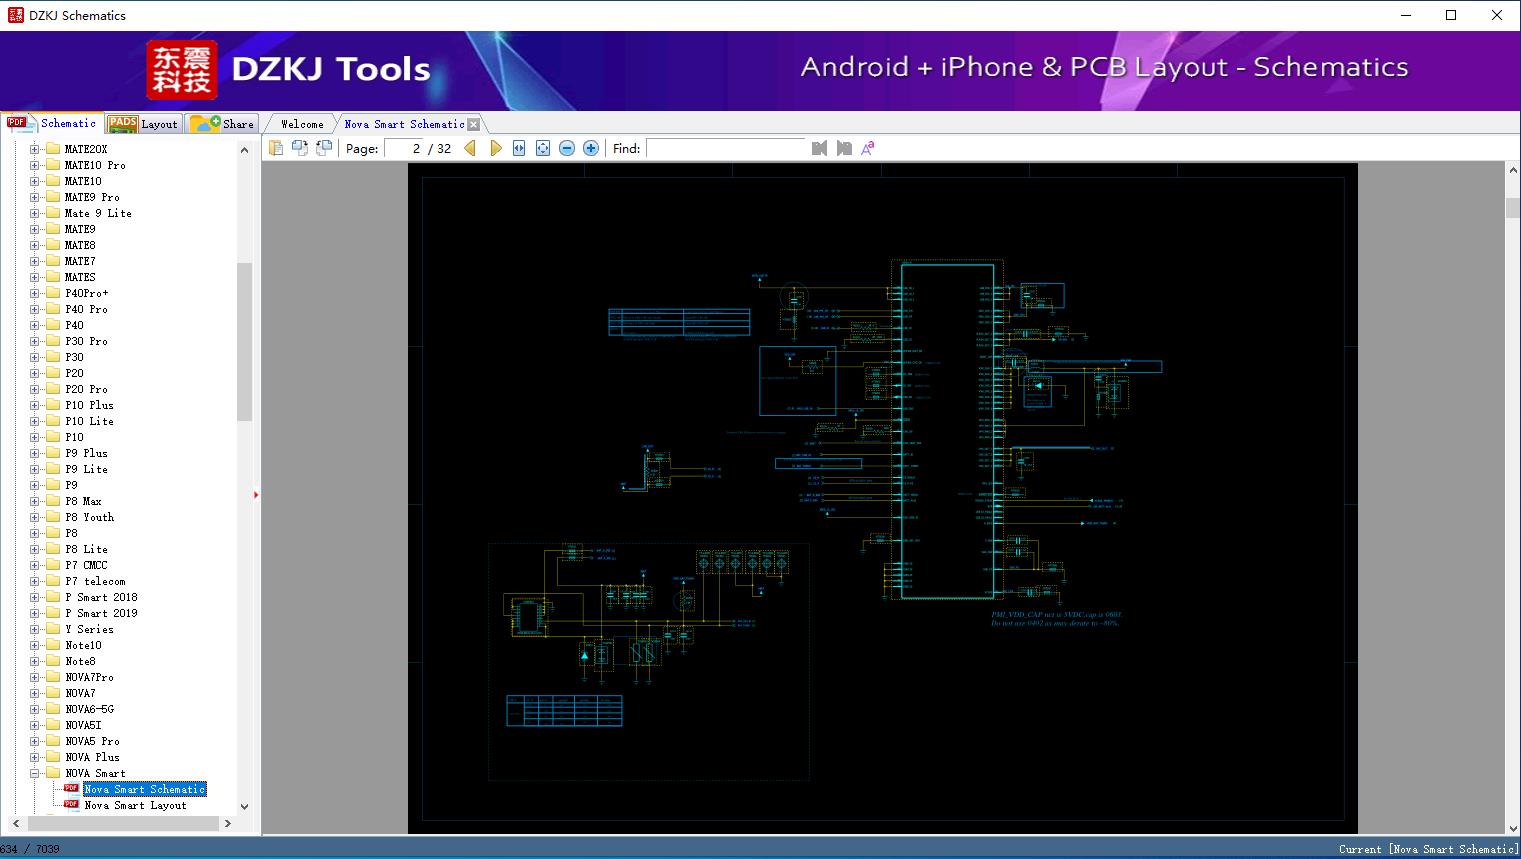This screenshot has height=859, width=1521.
Task: Expand the P40 Pro folder
Action: tap(35, 309)
